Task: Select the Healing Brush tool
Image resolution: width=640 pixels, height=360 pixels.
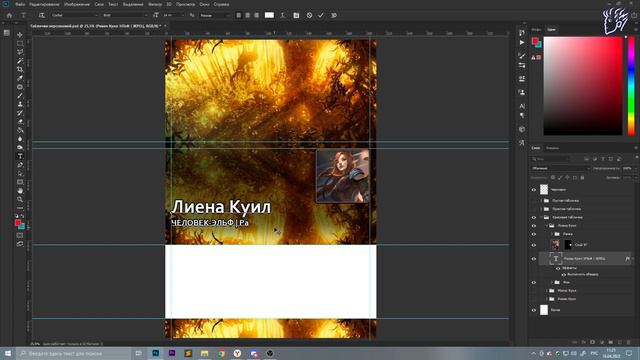Action: (20, 87)
